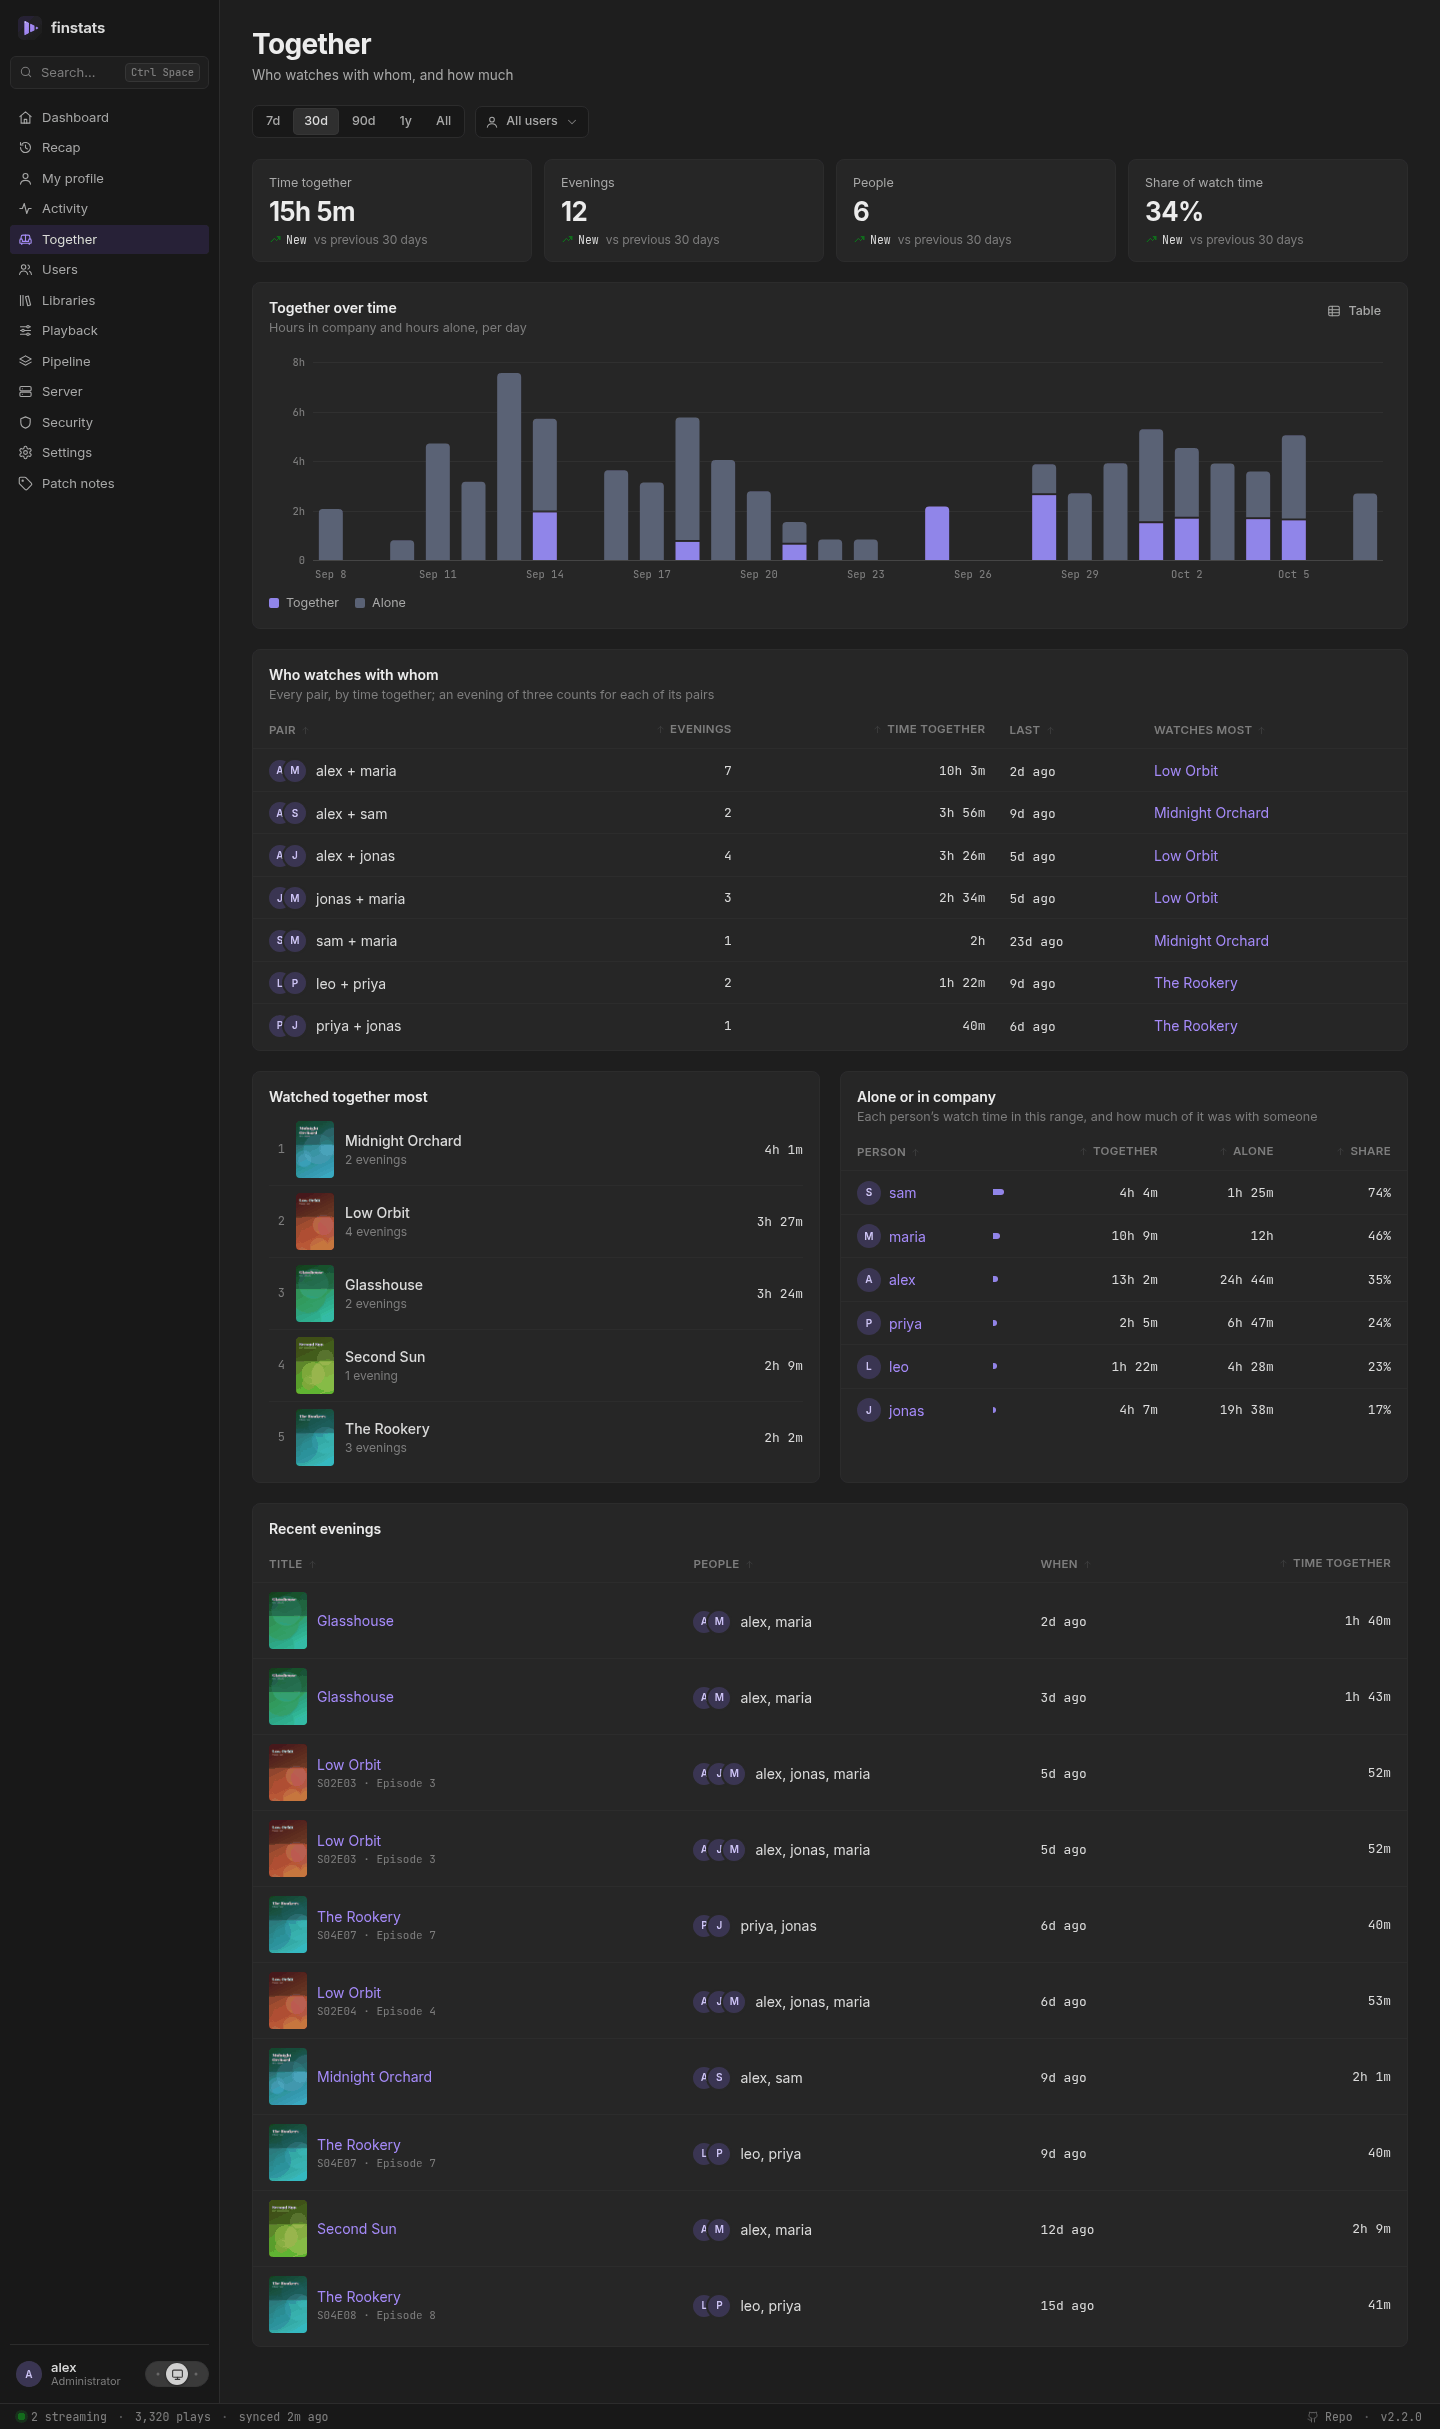Click the Server icon in sidebar
This screenshot has width=1440, height=2429.
click(x=26, y=392)
